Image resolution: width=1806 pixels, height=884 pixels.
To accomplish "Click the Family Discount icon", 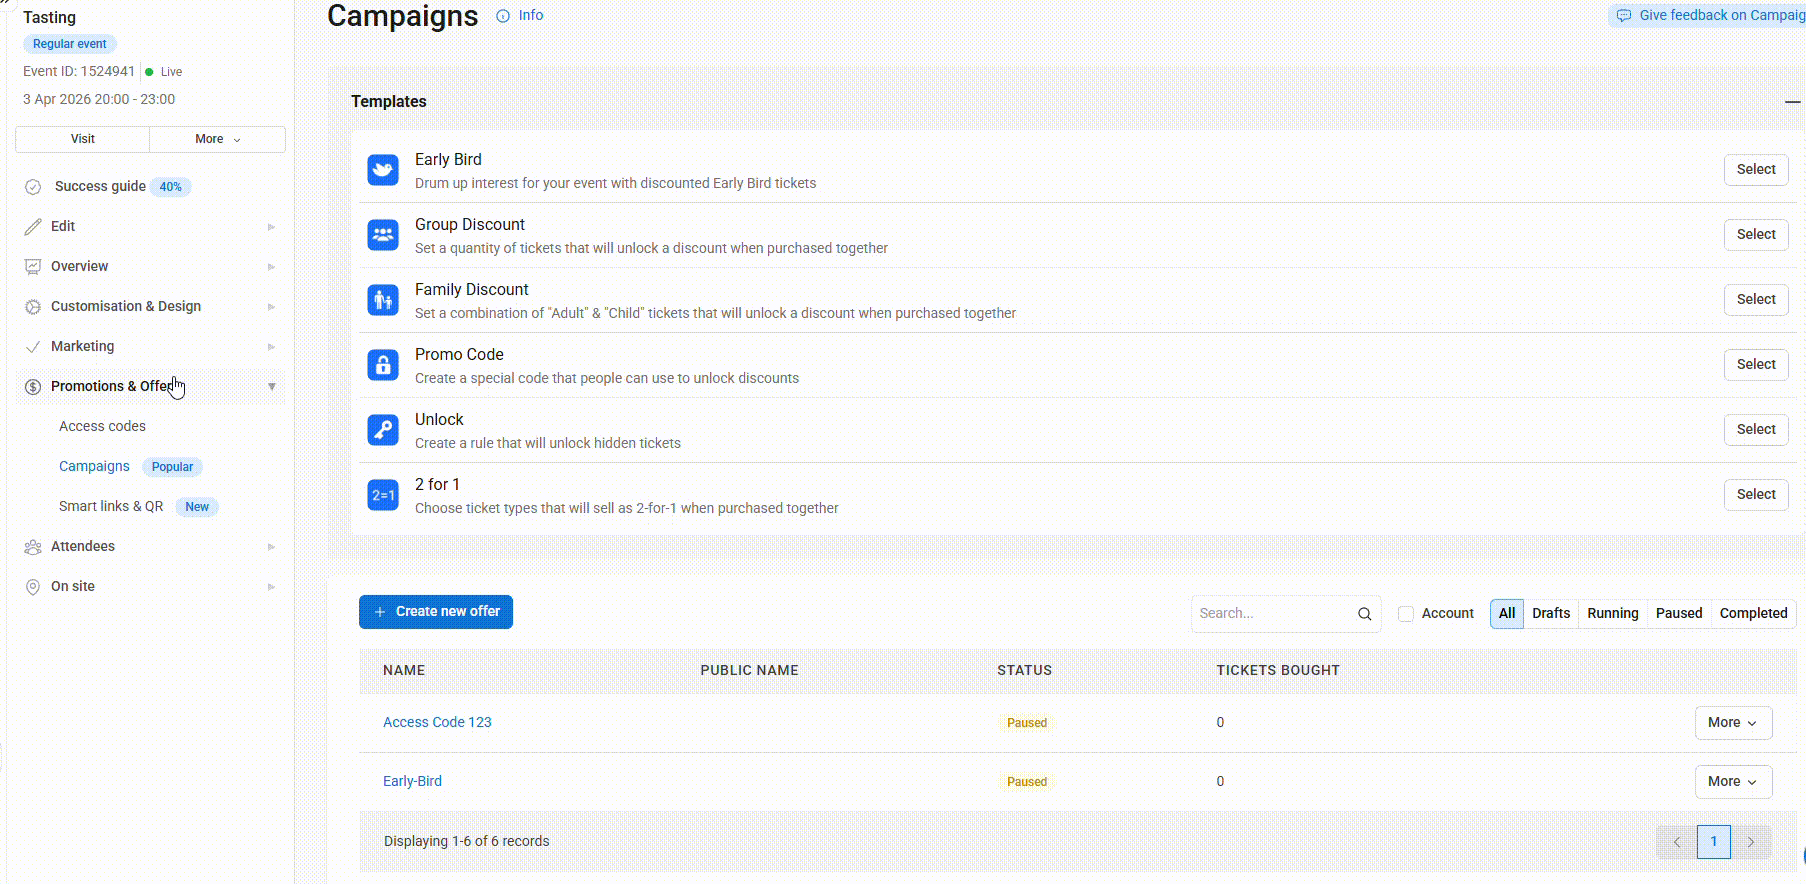I will pos(383,300).
